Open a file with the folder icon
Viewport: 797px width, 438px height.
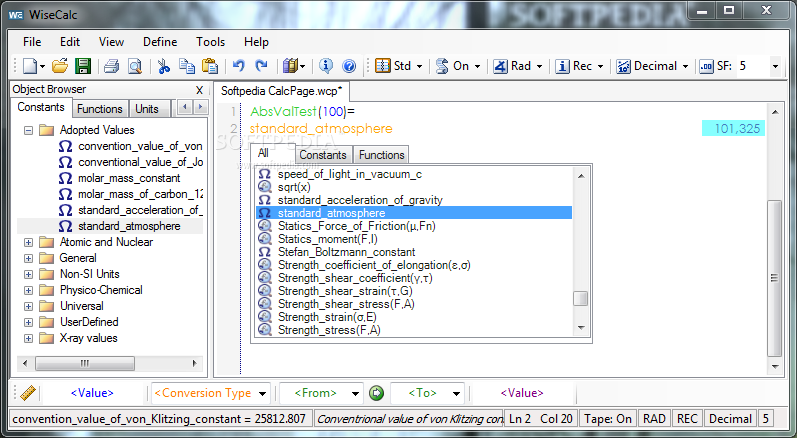60,66
